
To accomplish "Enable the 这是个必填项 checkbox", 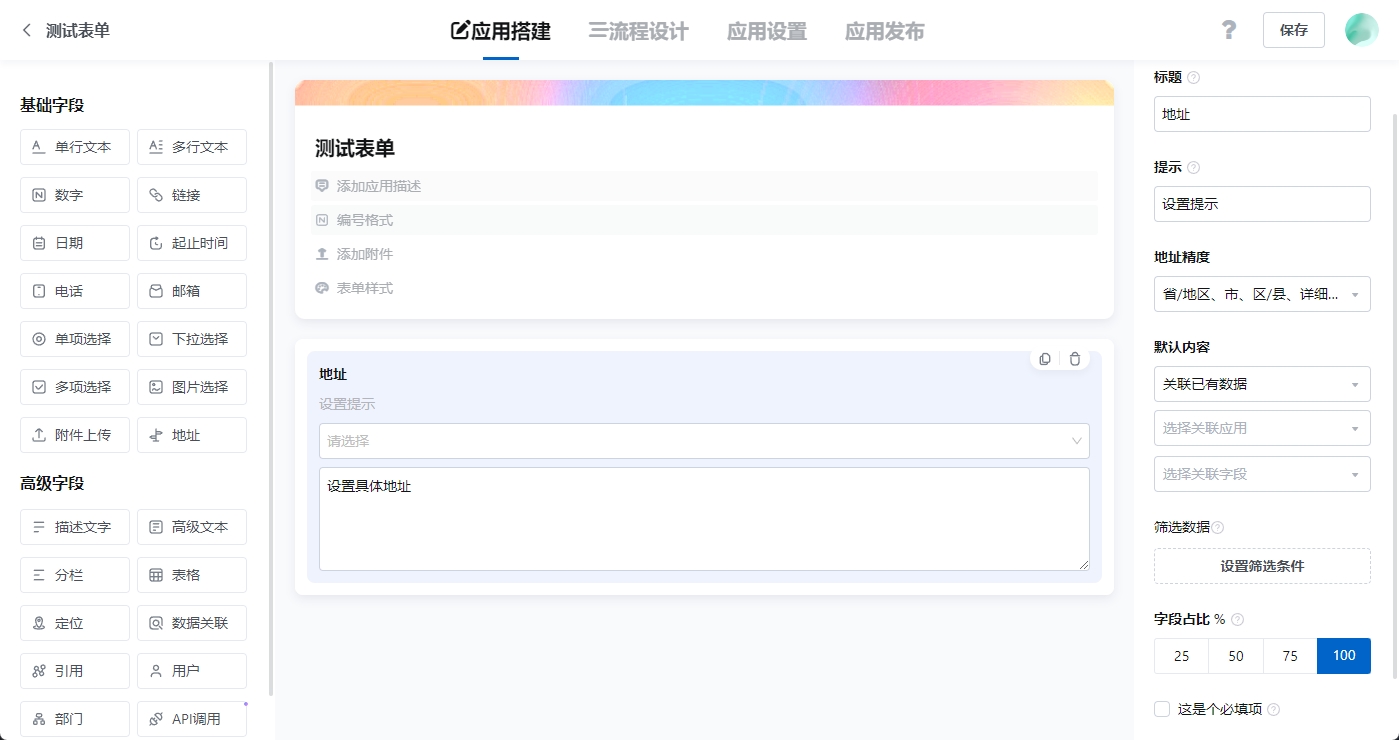I will point(1161,708).
